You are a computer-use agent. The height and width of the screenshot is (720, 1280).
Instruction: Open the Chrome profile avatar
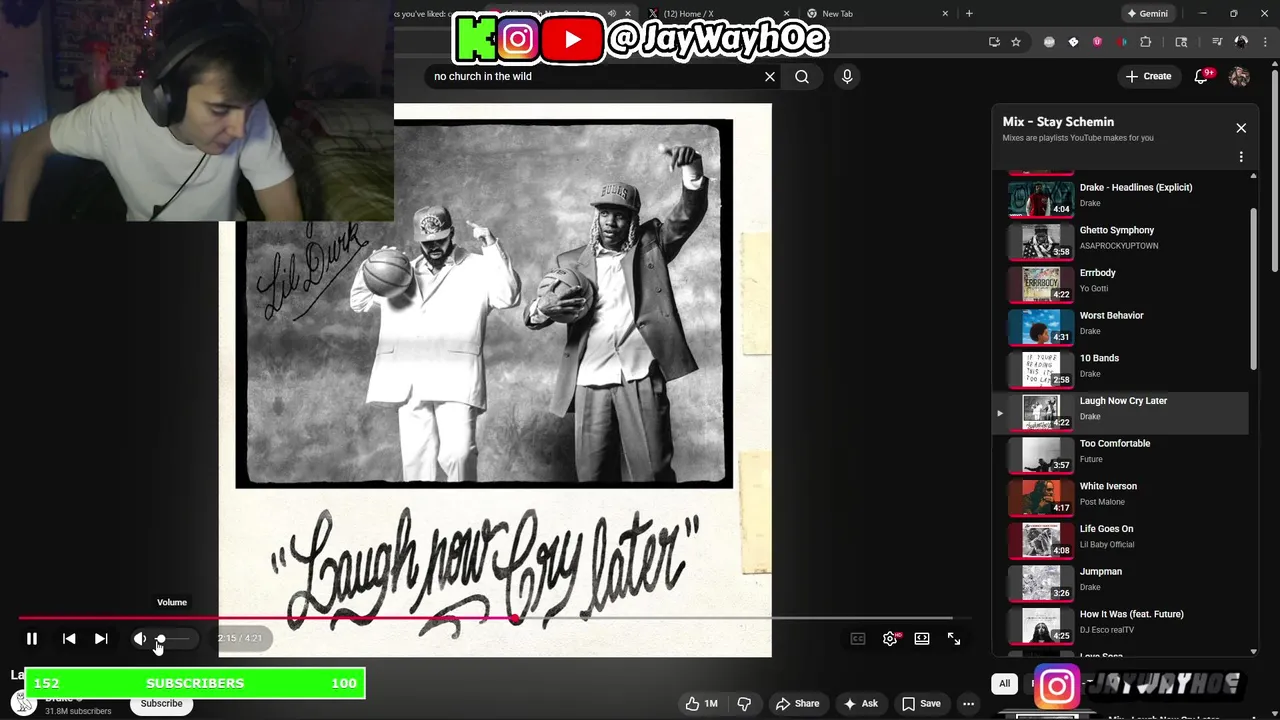(1241, 42)
